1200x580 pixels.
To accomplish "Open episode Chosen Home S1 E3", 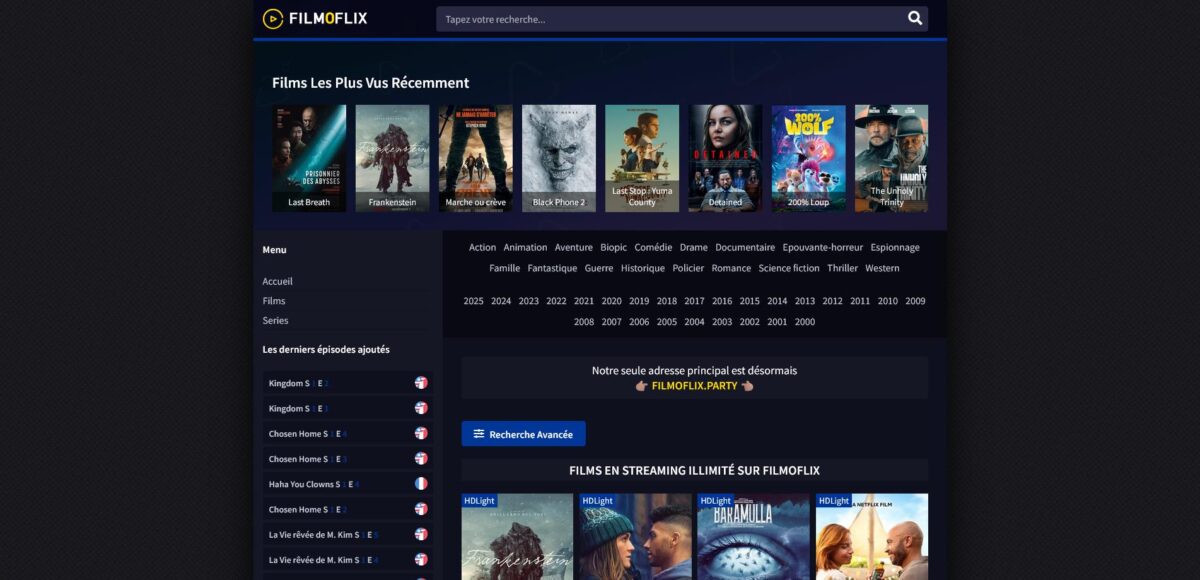I will pos(348,459).
